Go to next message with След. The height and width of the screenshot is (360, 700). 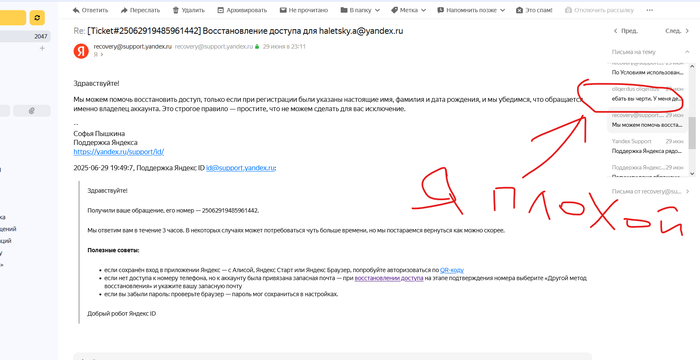[677, 31]
